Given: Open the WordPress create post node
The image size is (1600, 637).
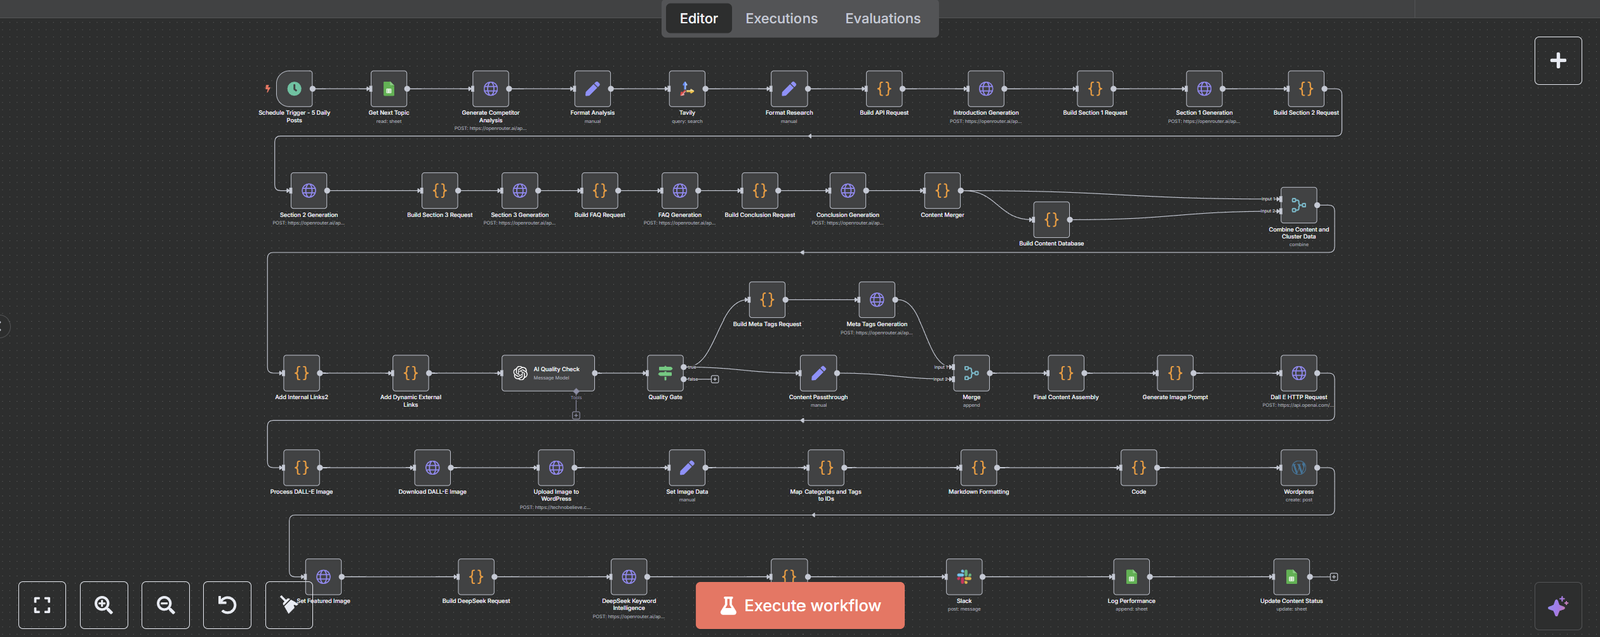Looking at the screenshot, I should click(x=1299, y=468).
